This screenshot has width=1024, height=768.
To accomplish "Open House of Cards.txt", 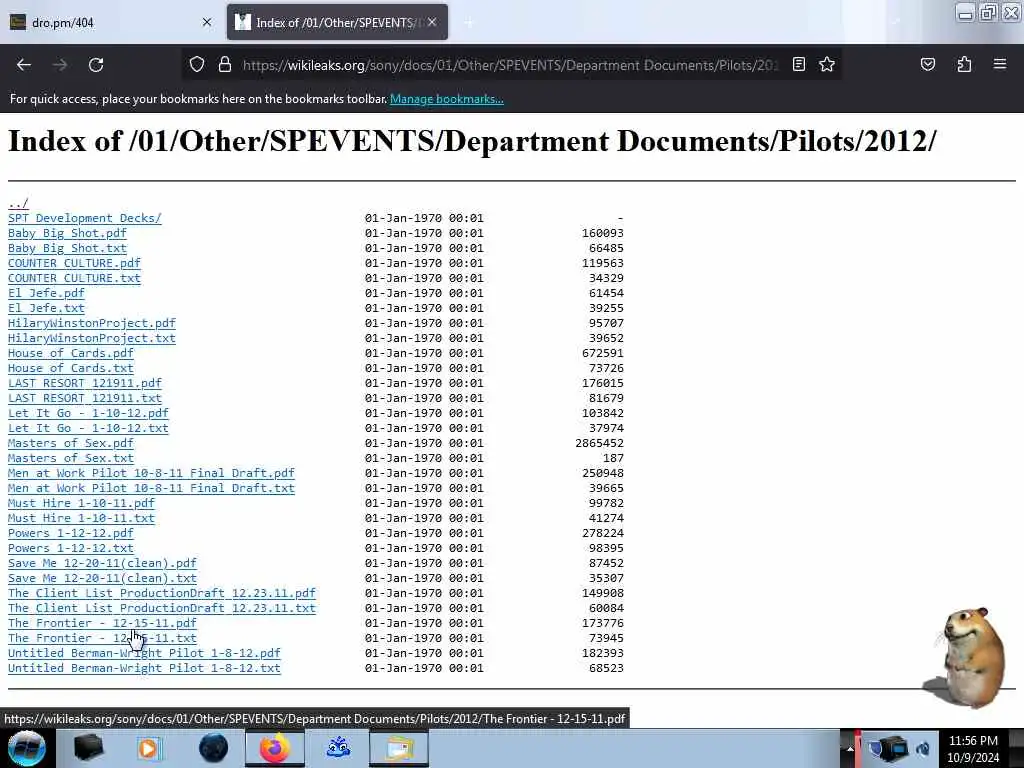I will pyautogui.click(x=71, y=368).
